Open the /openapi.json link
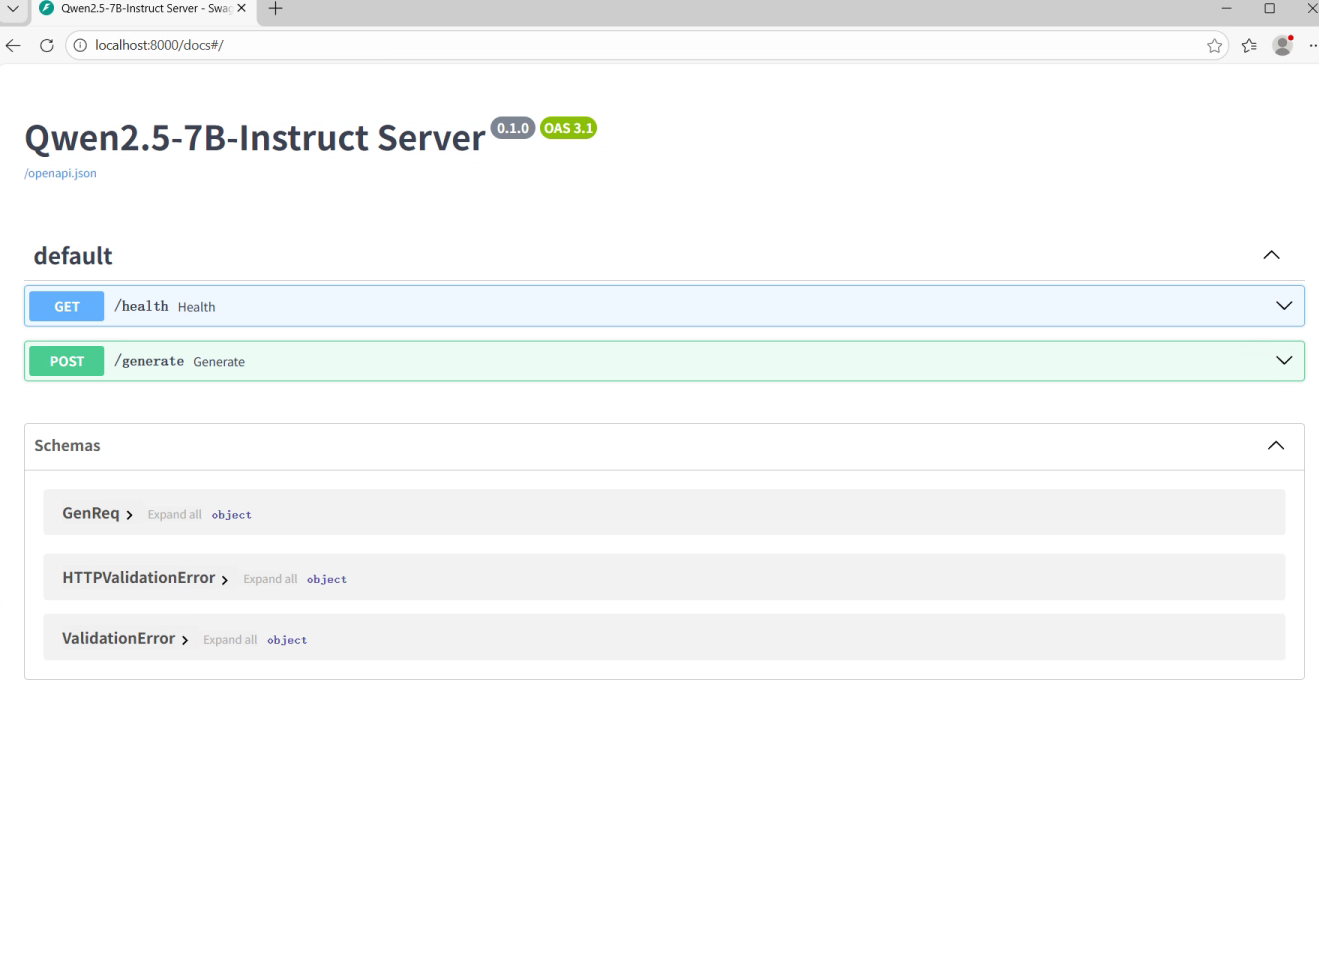Image resolution: width=1319 pixels, height=961 pixels. (60, 173)
